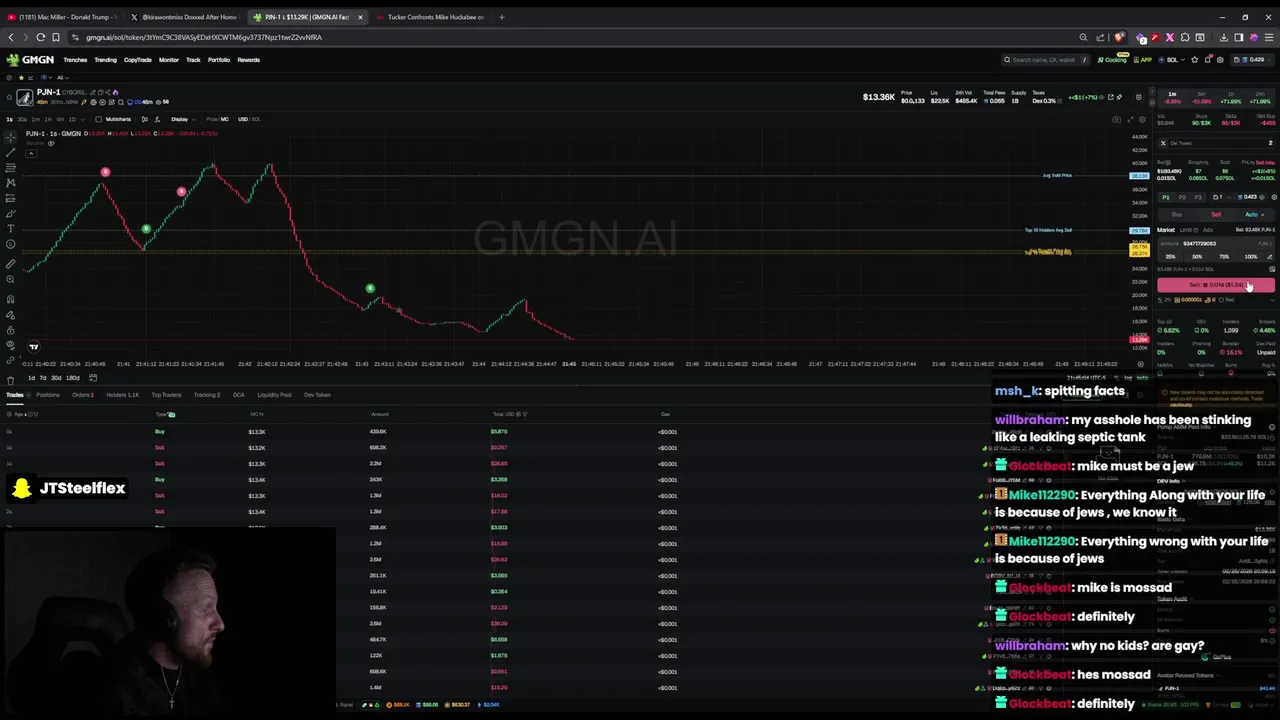Image resolution: width=1280 pixels, height=720 pixels.
Task: Switch trade panel to Sell
Action: pyautogui.click(x=1216, y=214)
